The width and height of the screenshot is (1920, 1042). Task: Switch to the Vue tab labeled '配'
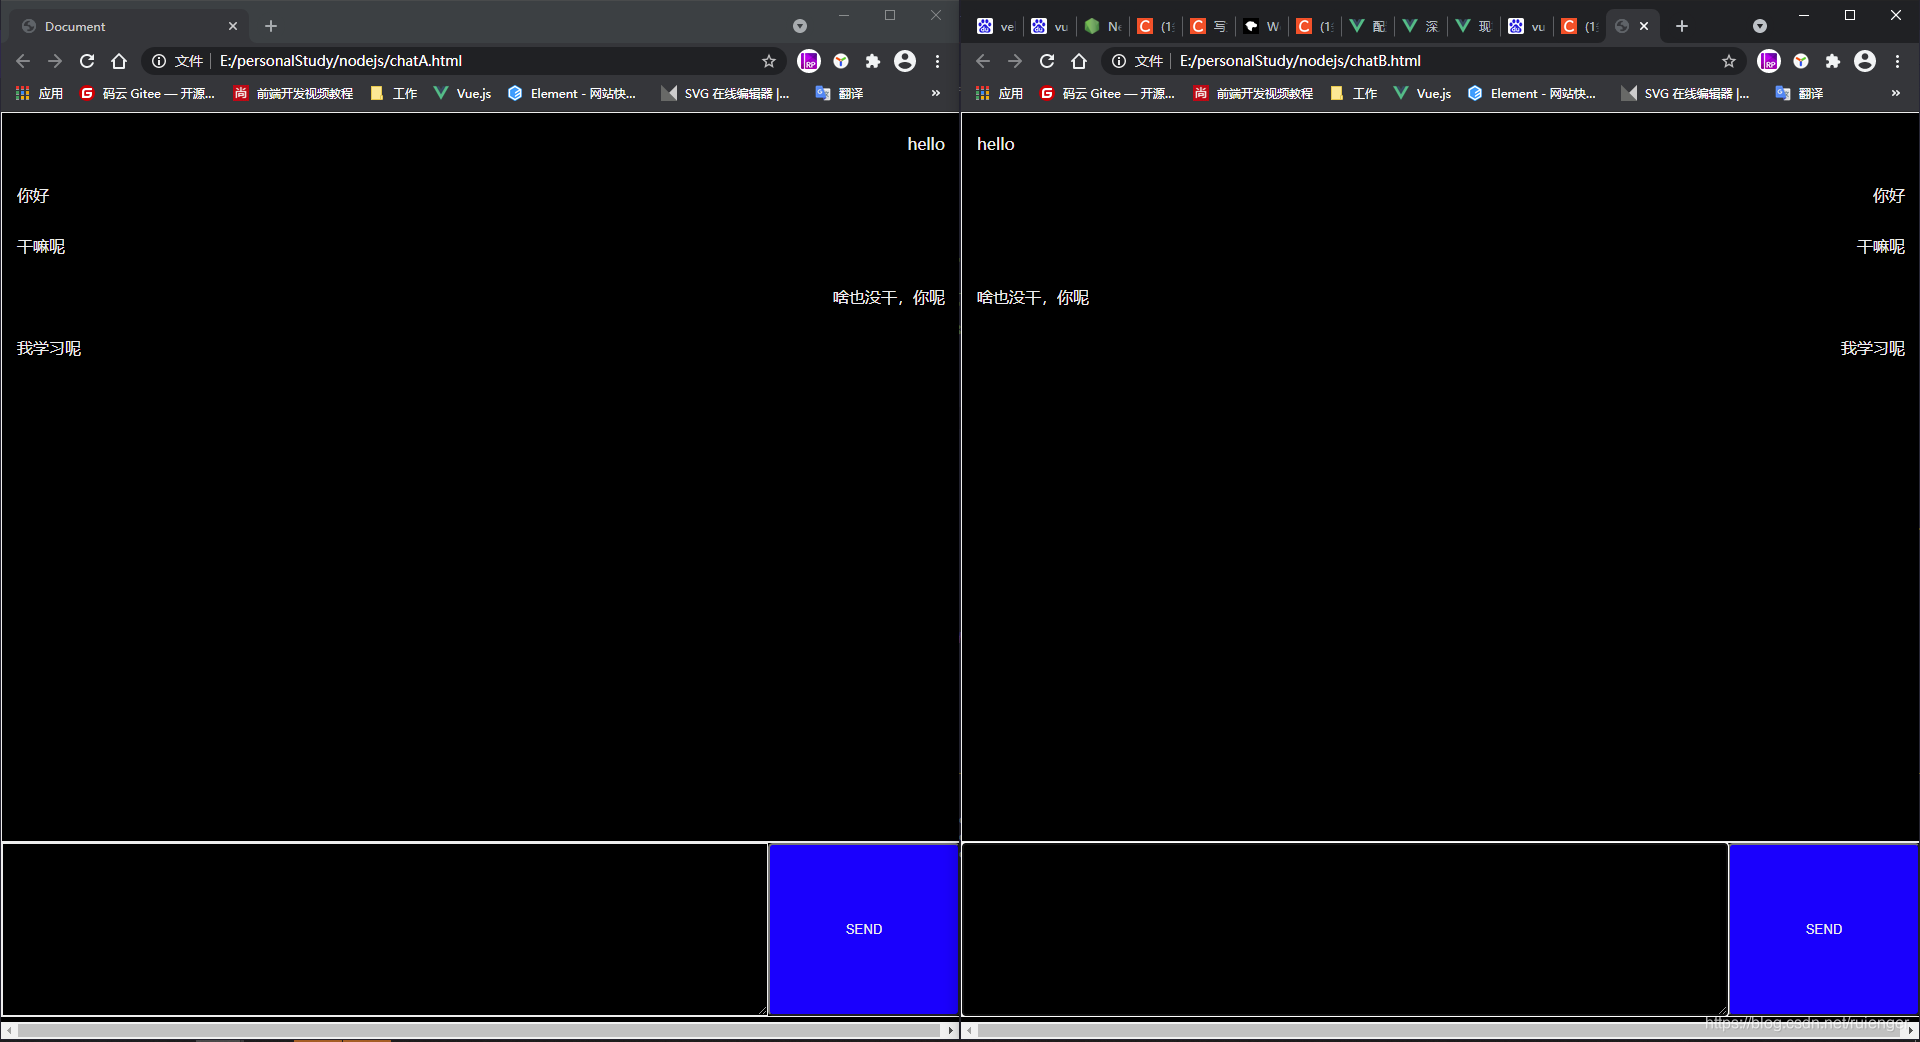1367,26
